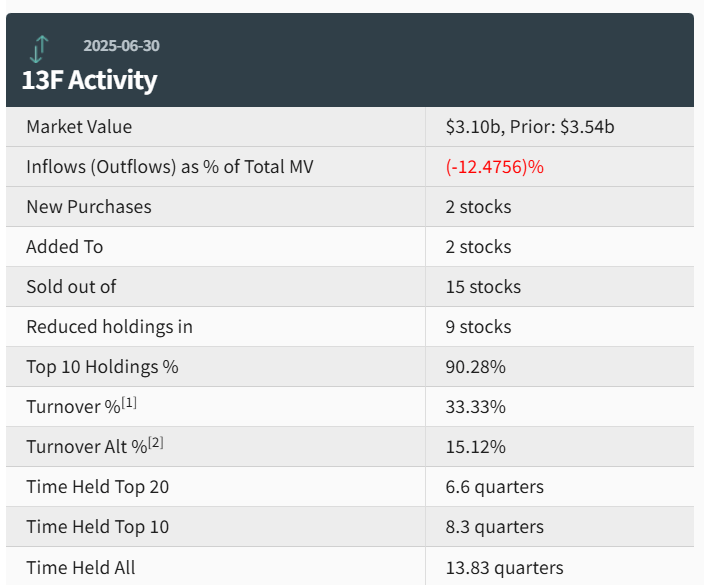Open footnote [1] beside Turnover %
The height and width of the screenshot is (585, 704).
[x=128, y=403]
